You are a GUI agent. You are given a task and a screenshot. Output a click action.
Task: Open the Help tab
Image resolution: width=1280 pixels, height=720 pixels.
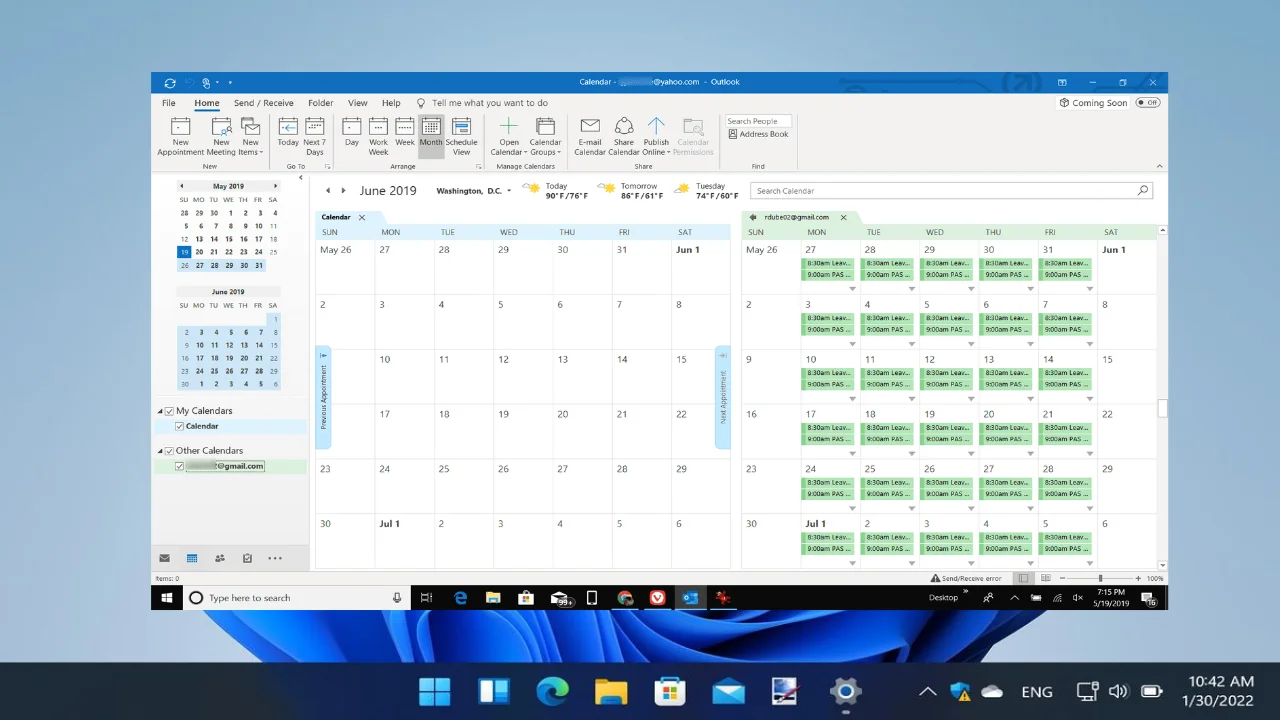pos(391,103)
